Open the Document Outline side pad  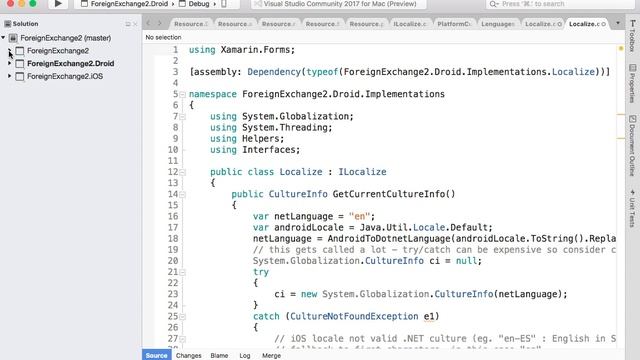[x=632, y=146]
